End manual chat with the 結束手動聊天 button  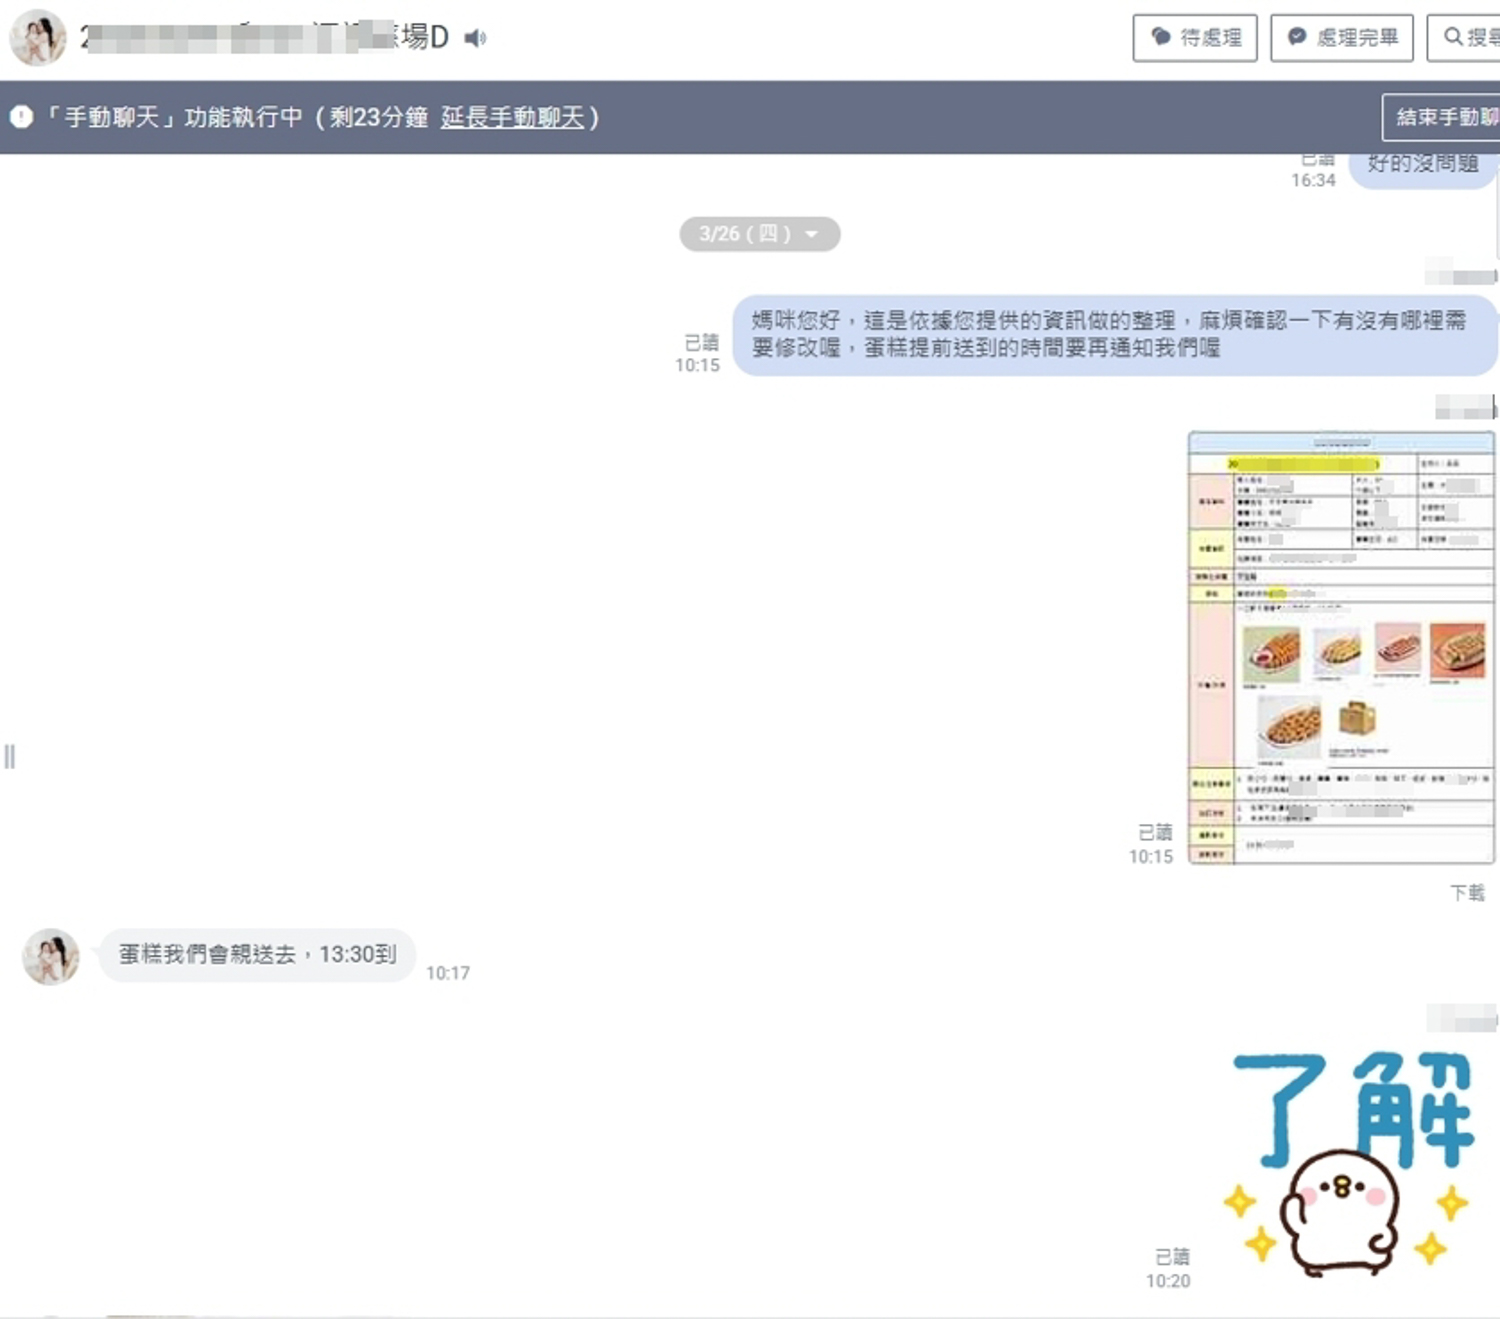tap(1443, 117)
